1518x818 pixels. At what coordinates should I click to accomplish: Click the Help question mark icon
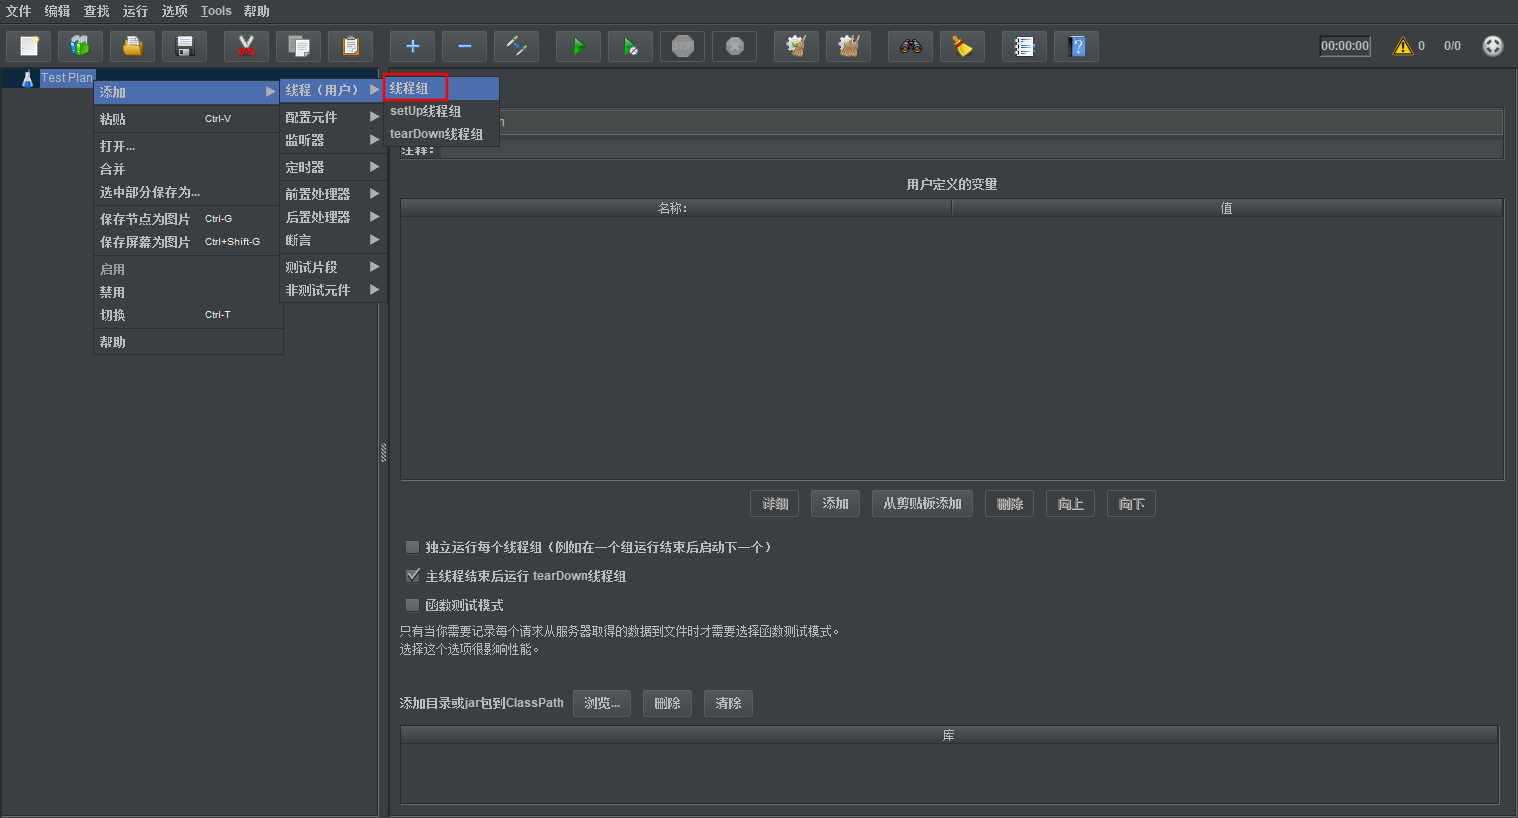point(1076,46)
